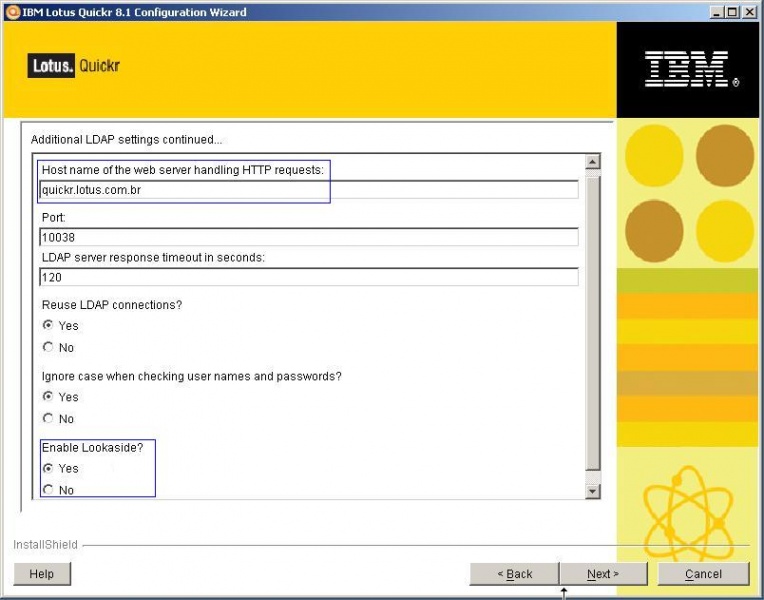Go back with the Back button
The height and width of the screenshot is (600, 764).
[x=515, y=574]
